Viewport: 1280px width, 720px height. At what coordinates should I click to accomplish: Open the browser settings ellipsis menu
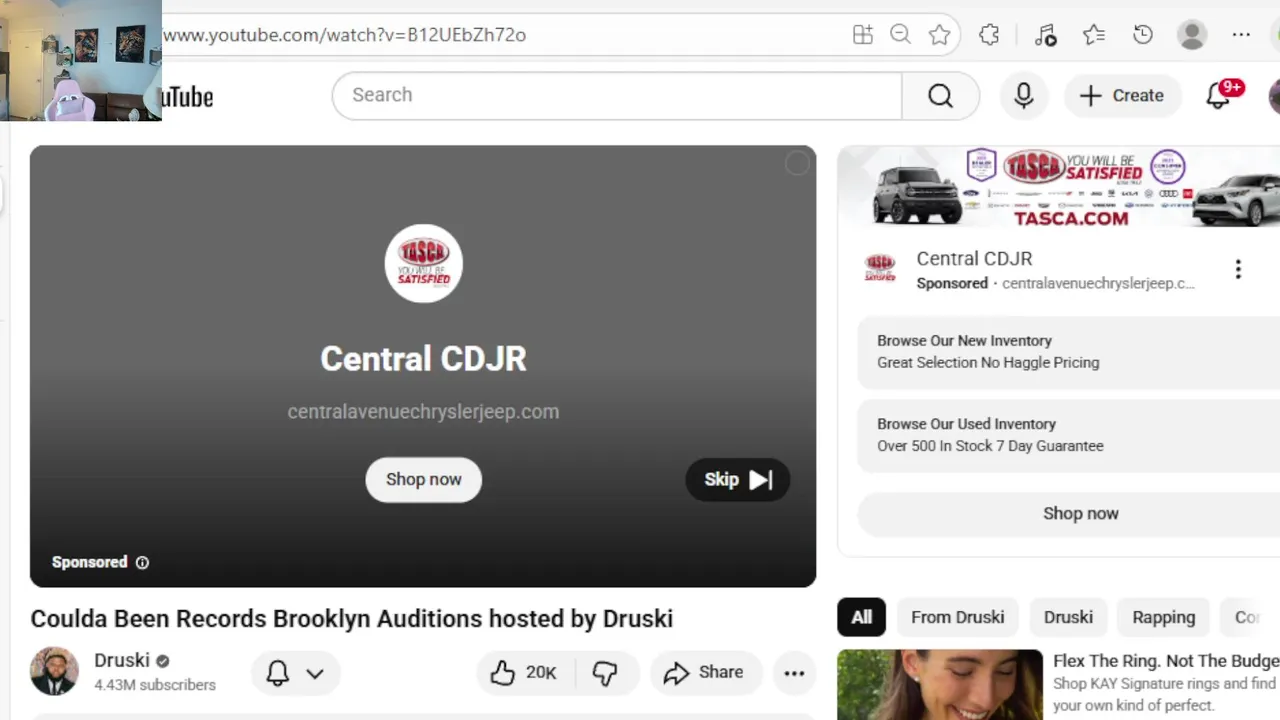pos(1241,35)
